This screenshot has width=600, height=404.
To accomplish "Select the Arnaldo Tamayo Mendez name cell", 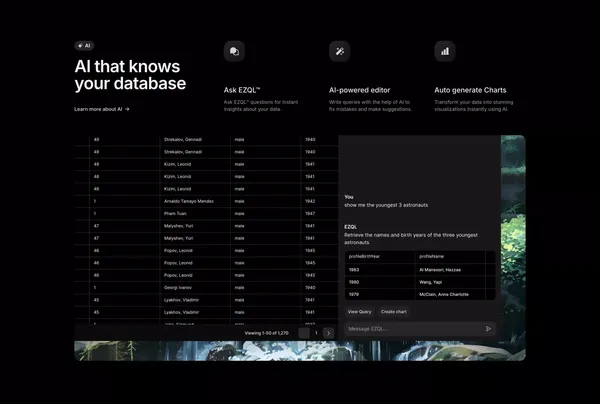I will 195,201.
